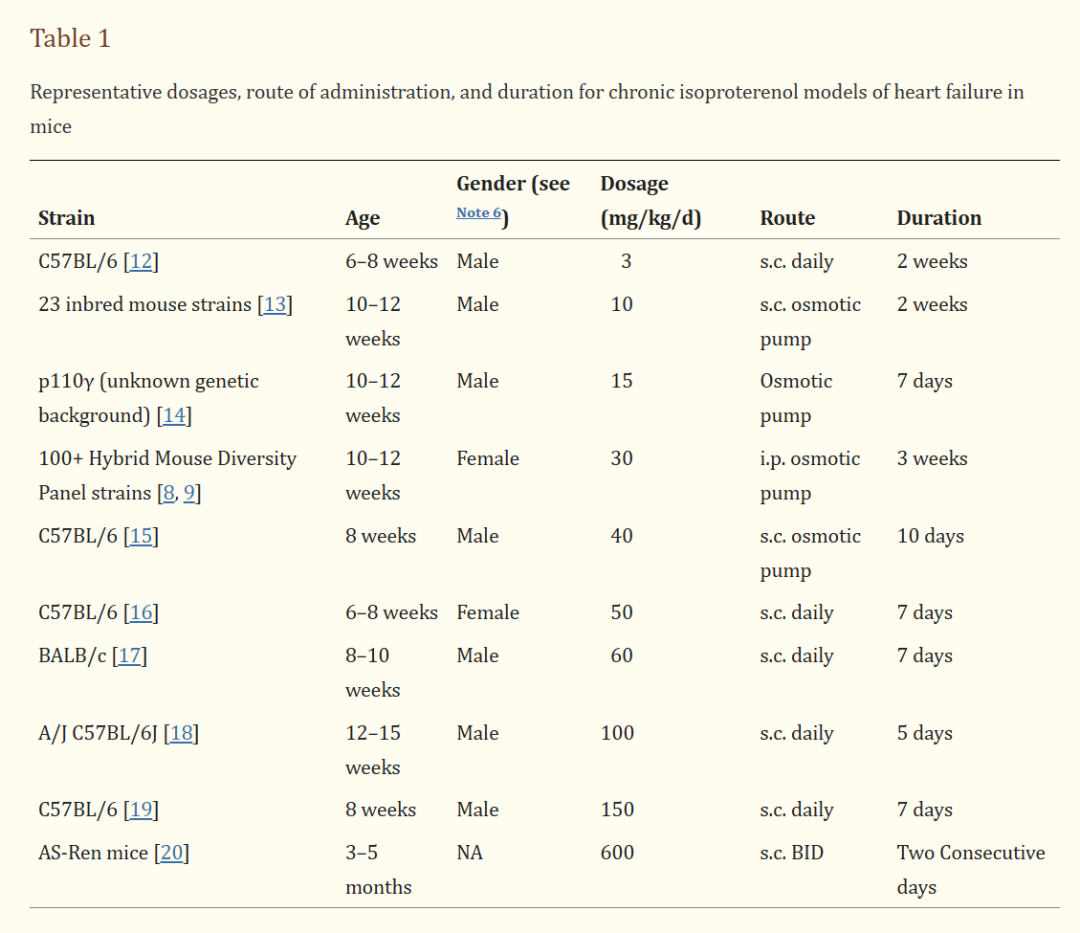This screenshot has width=1080, height=933.
Task: Open reference 14 after p110γ background
Action: click(175, 416)
